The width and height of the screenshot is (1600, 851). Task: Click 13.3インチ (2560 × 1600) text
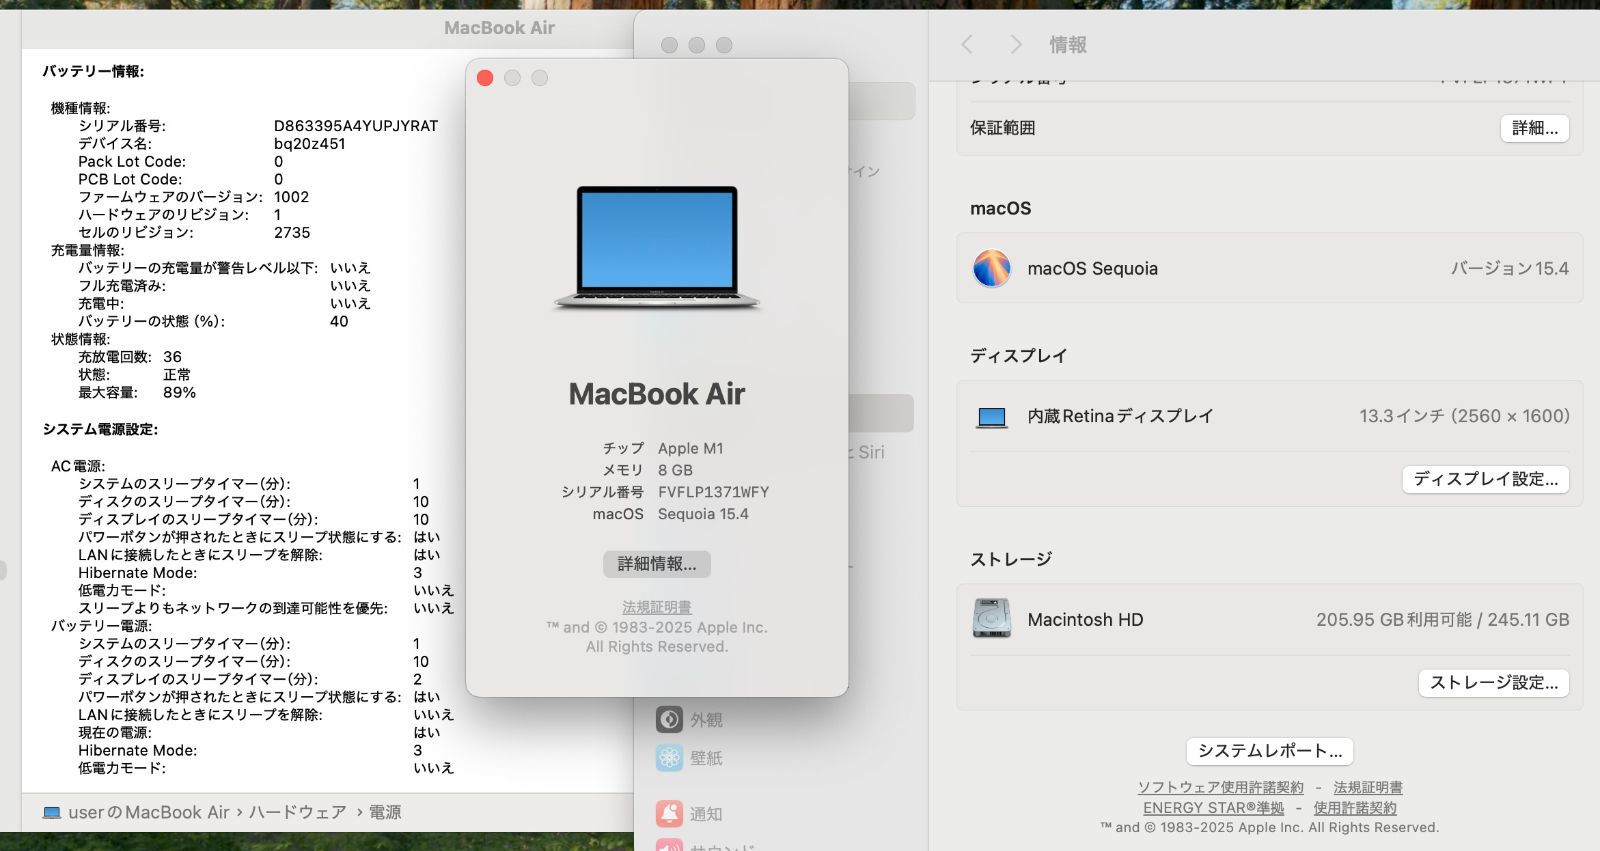(1464, 416)
